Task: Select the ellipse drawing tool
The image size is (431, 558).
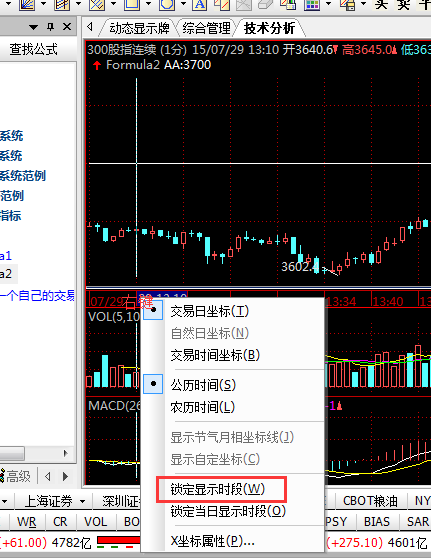Action: (x=166, y=4)
